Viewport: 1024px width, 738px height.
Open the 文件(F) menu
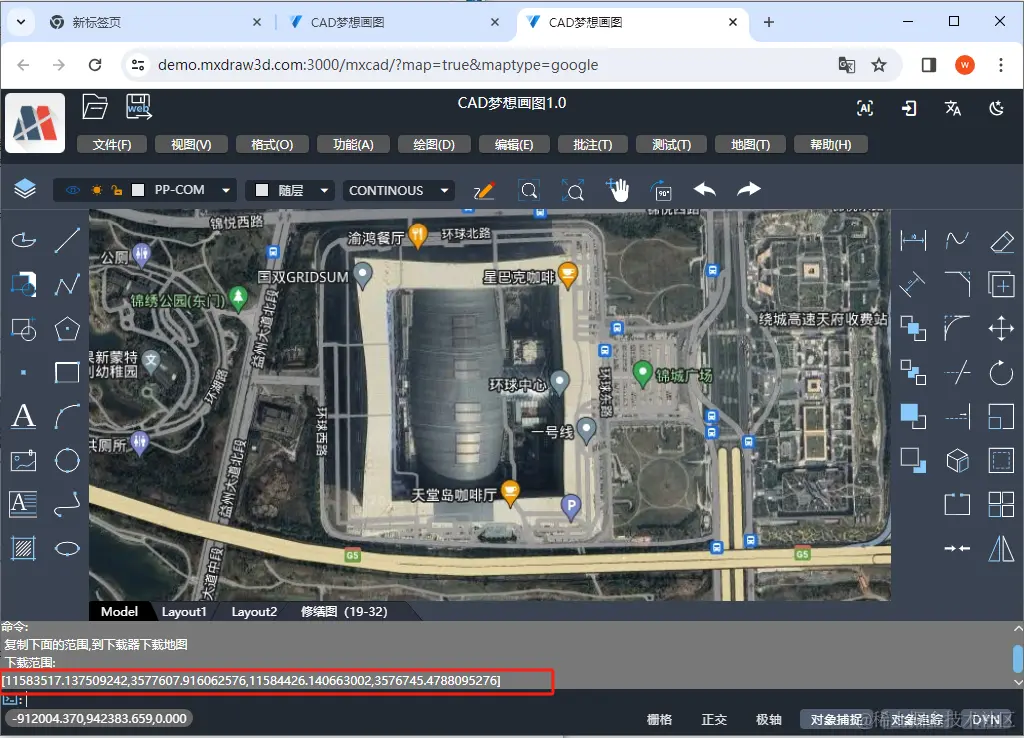(112, 144)
